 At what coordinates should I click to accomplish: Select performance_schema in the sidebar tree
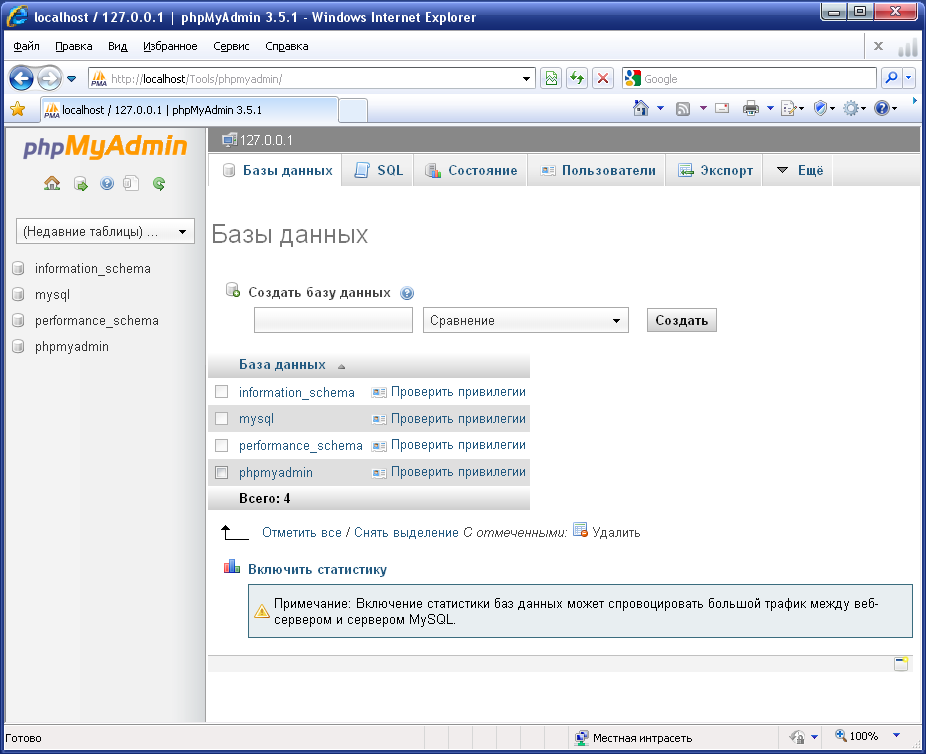coord(97,321)
